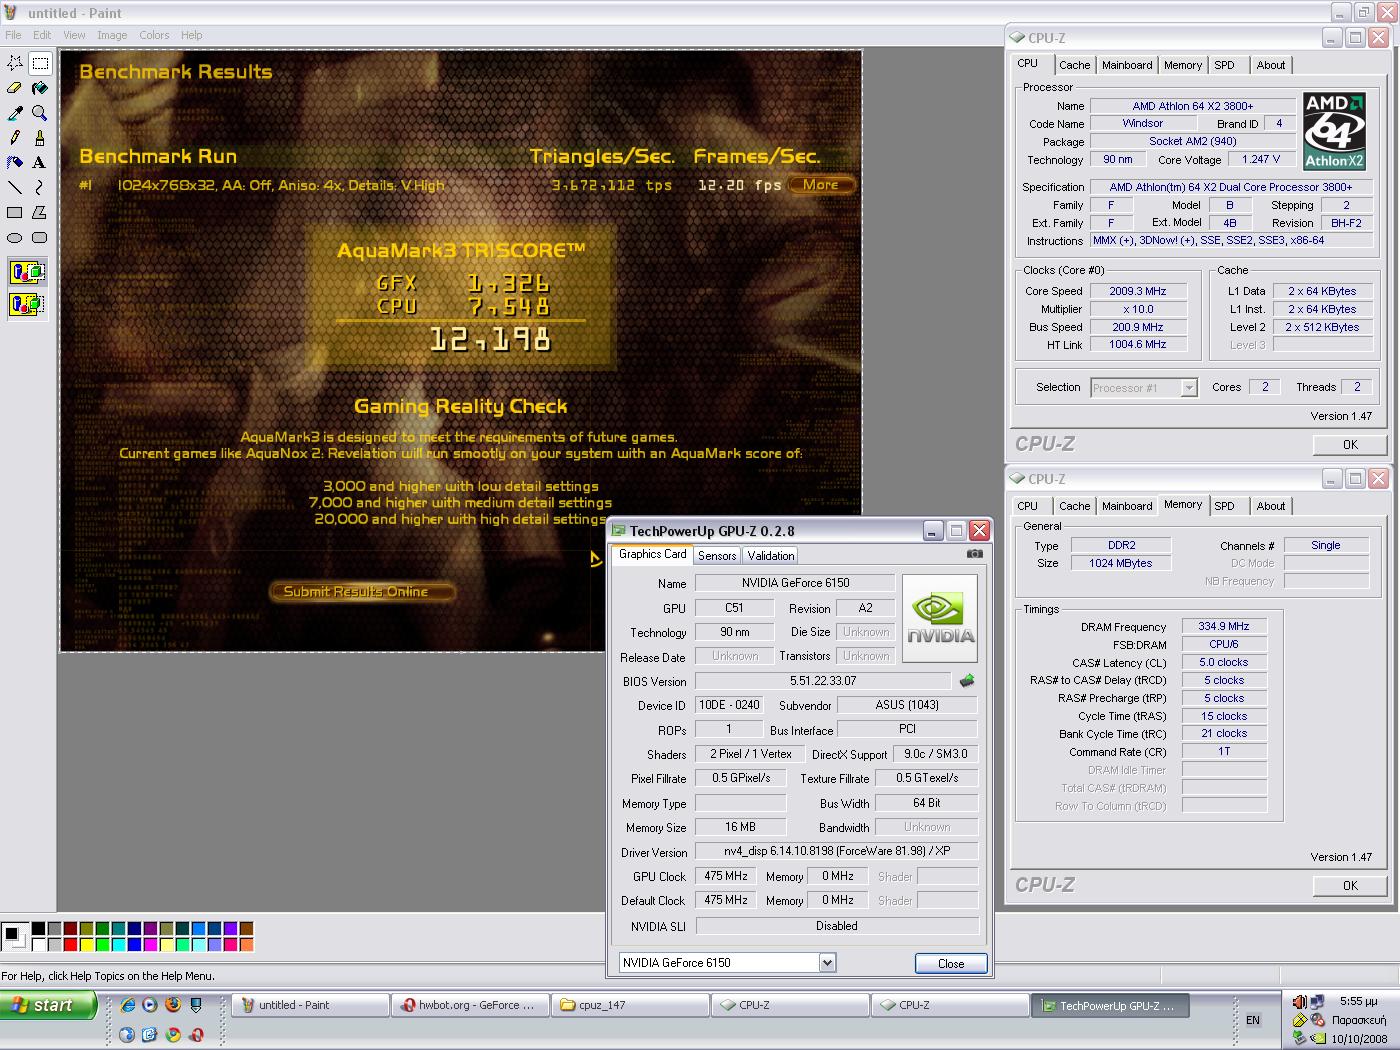
Task: Open the Image menu in Paint
Action: 112,35
